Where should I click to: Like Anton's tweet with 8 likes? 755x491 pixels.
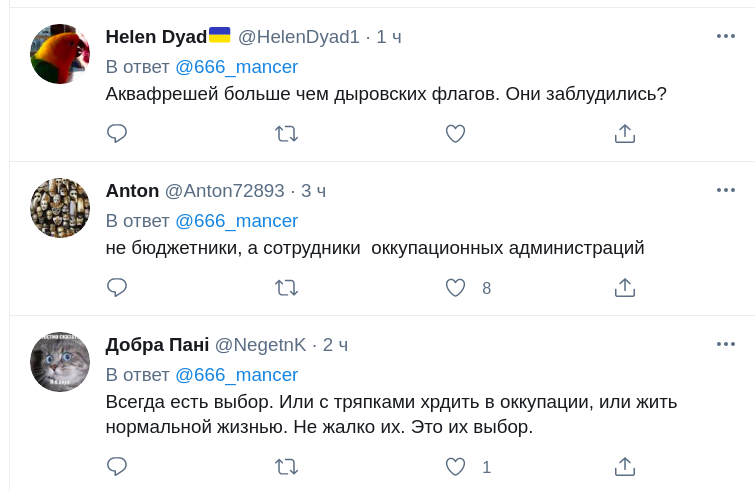[x=456, y=288]
